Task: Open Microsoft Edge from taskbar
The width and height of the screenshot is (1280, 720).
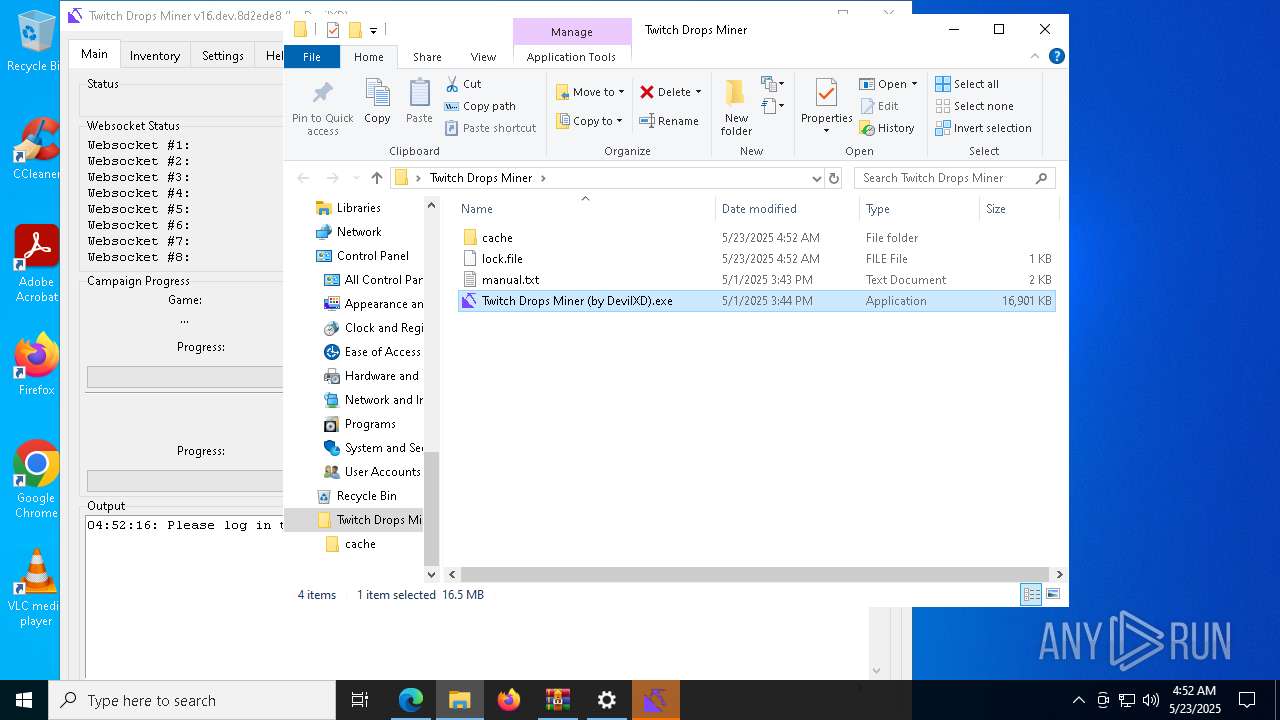Action: 411,700
